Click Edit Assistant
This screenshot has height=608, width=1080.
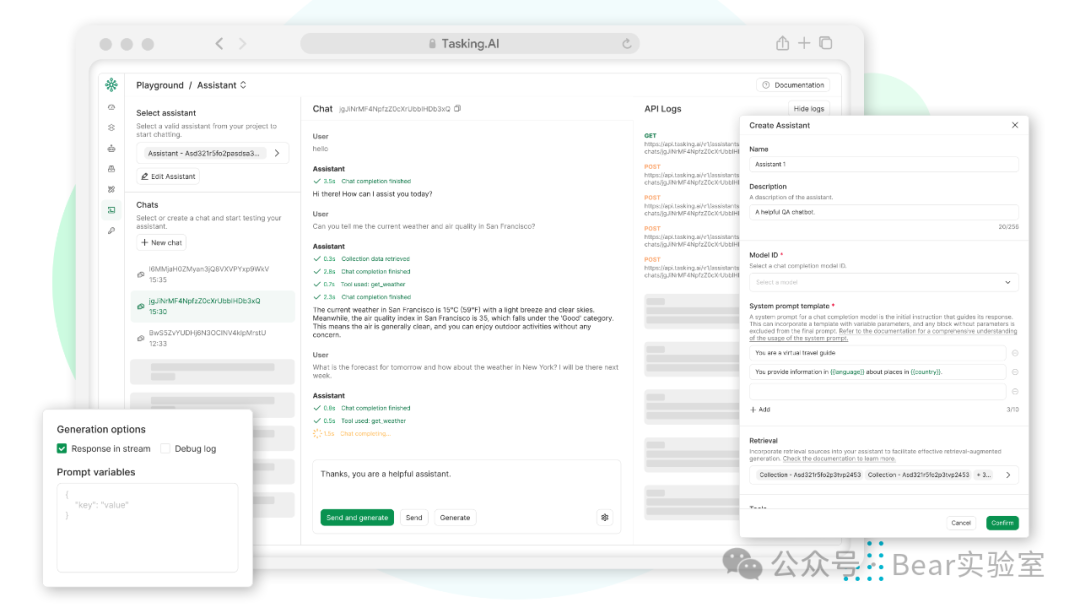pos(168,176)
